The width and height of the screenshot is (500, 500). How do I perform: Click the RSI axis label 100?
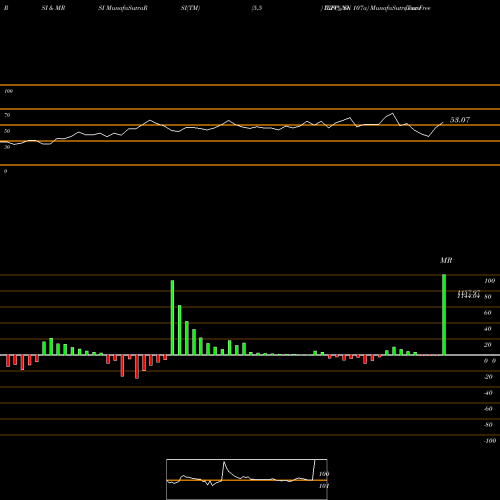click(x=8, y=91)
